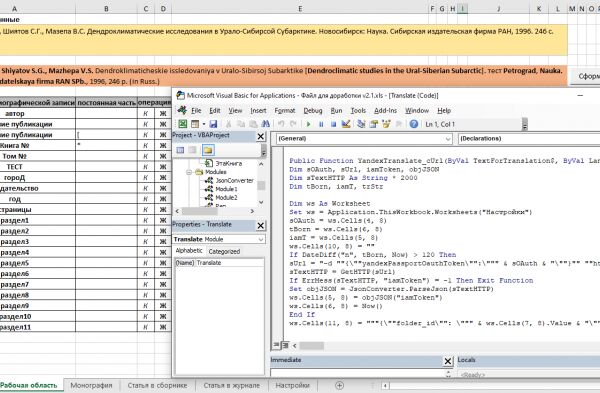Open the Run menu
600x393 pixels.
click(336, 110)
